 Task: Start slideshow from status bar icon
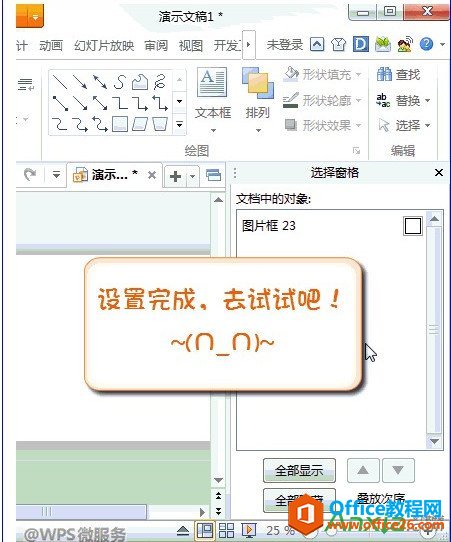249,530
